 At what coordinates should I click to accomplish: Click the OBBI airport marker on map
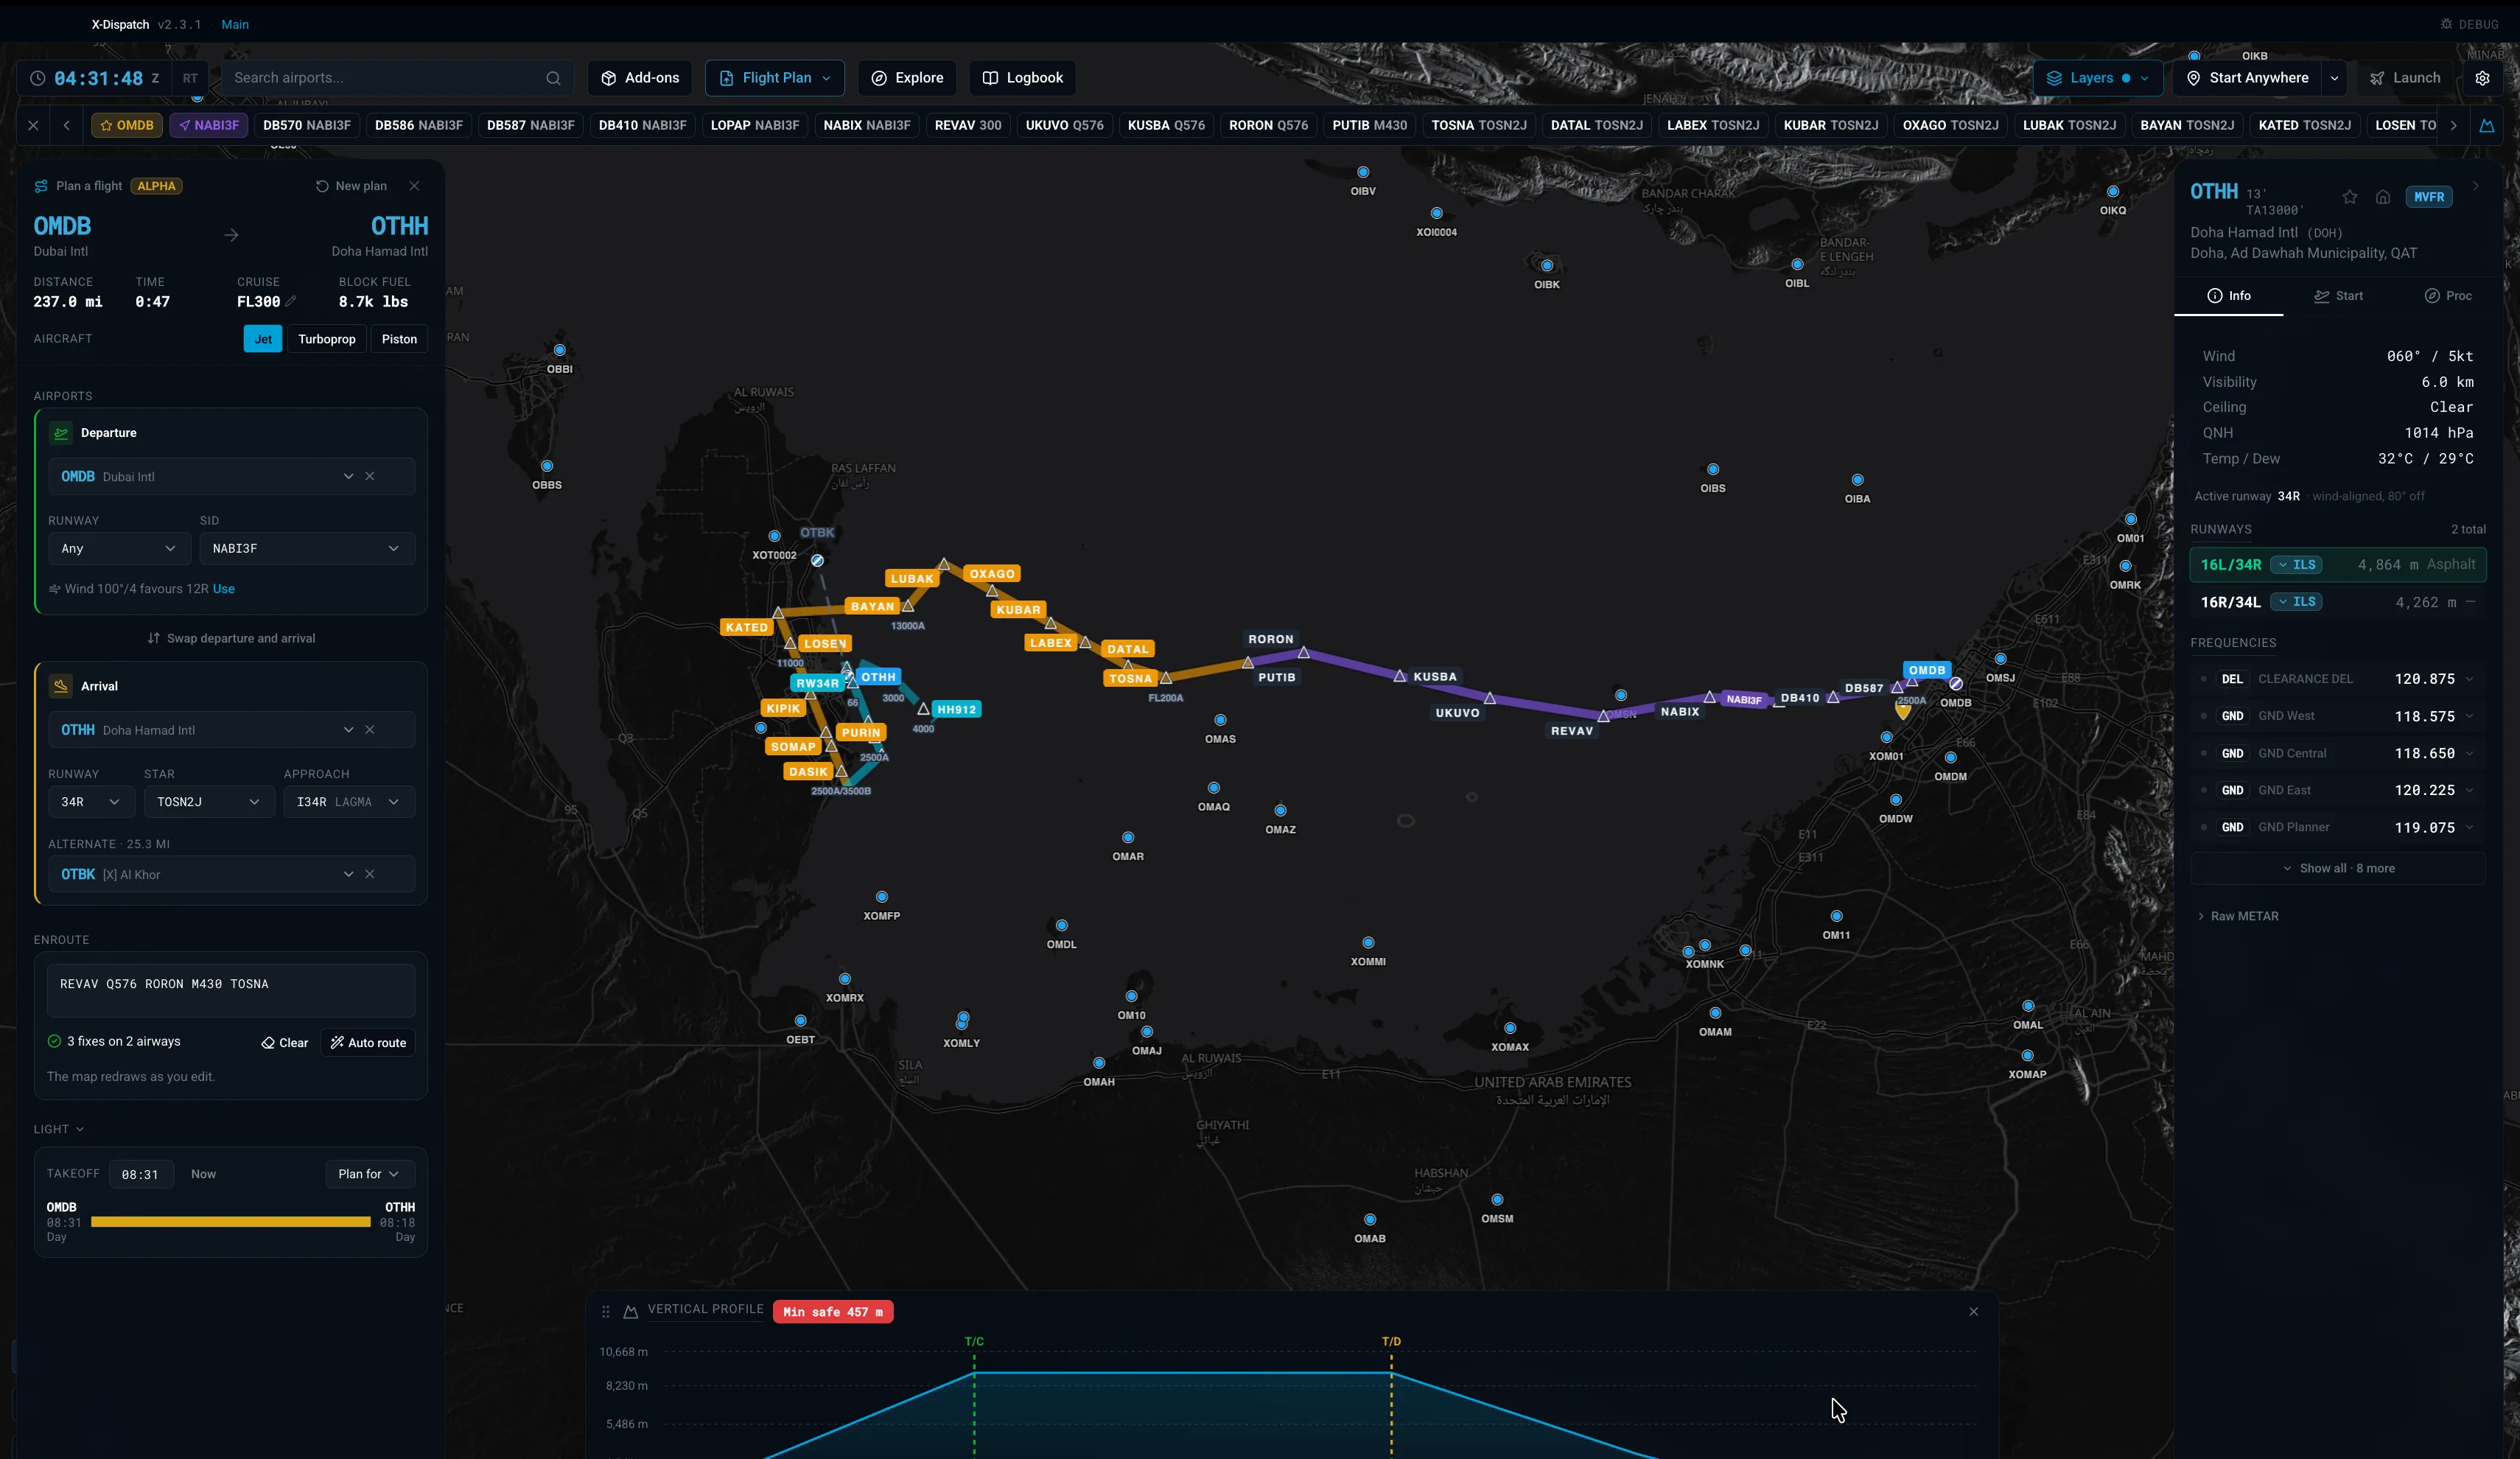(560, 350)
